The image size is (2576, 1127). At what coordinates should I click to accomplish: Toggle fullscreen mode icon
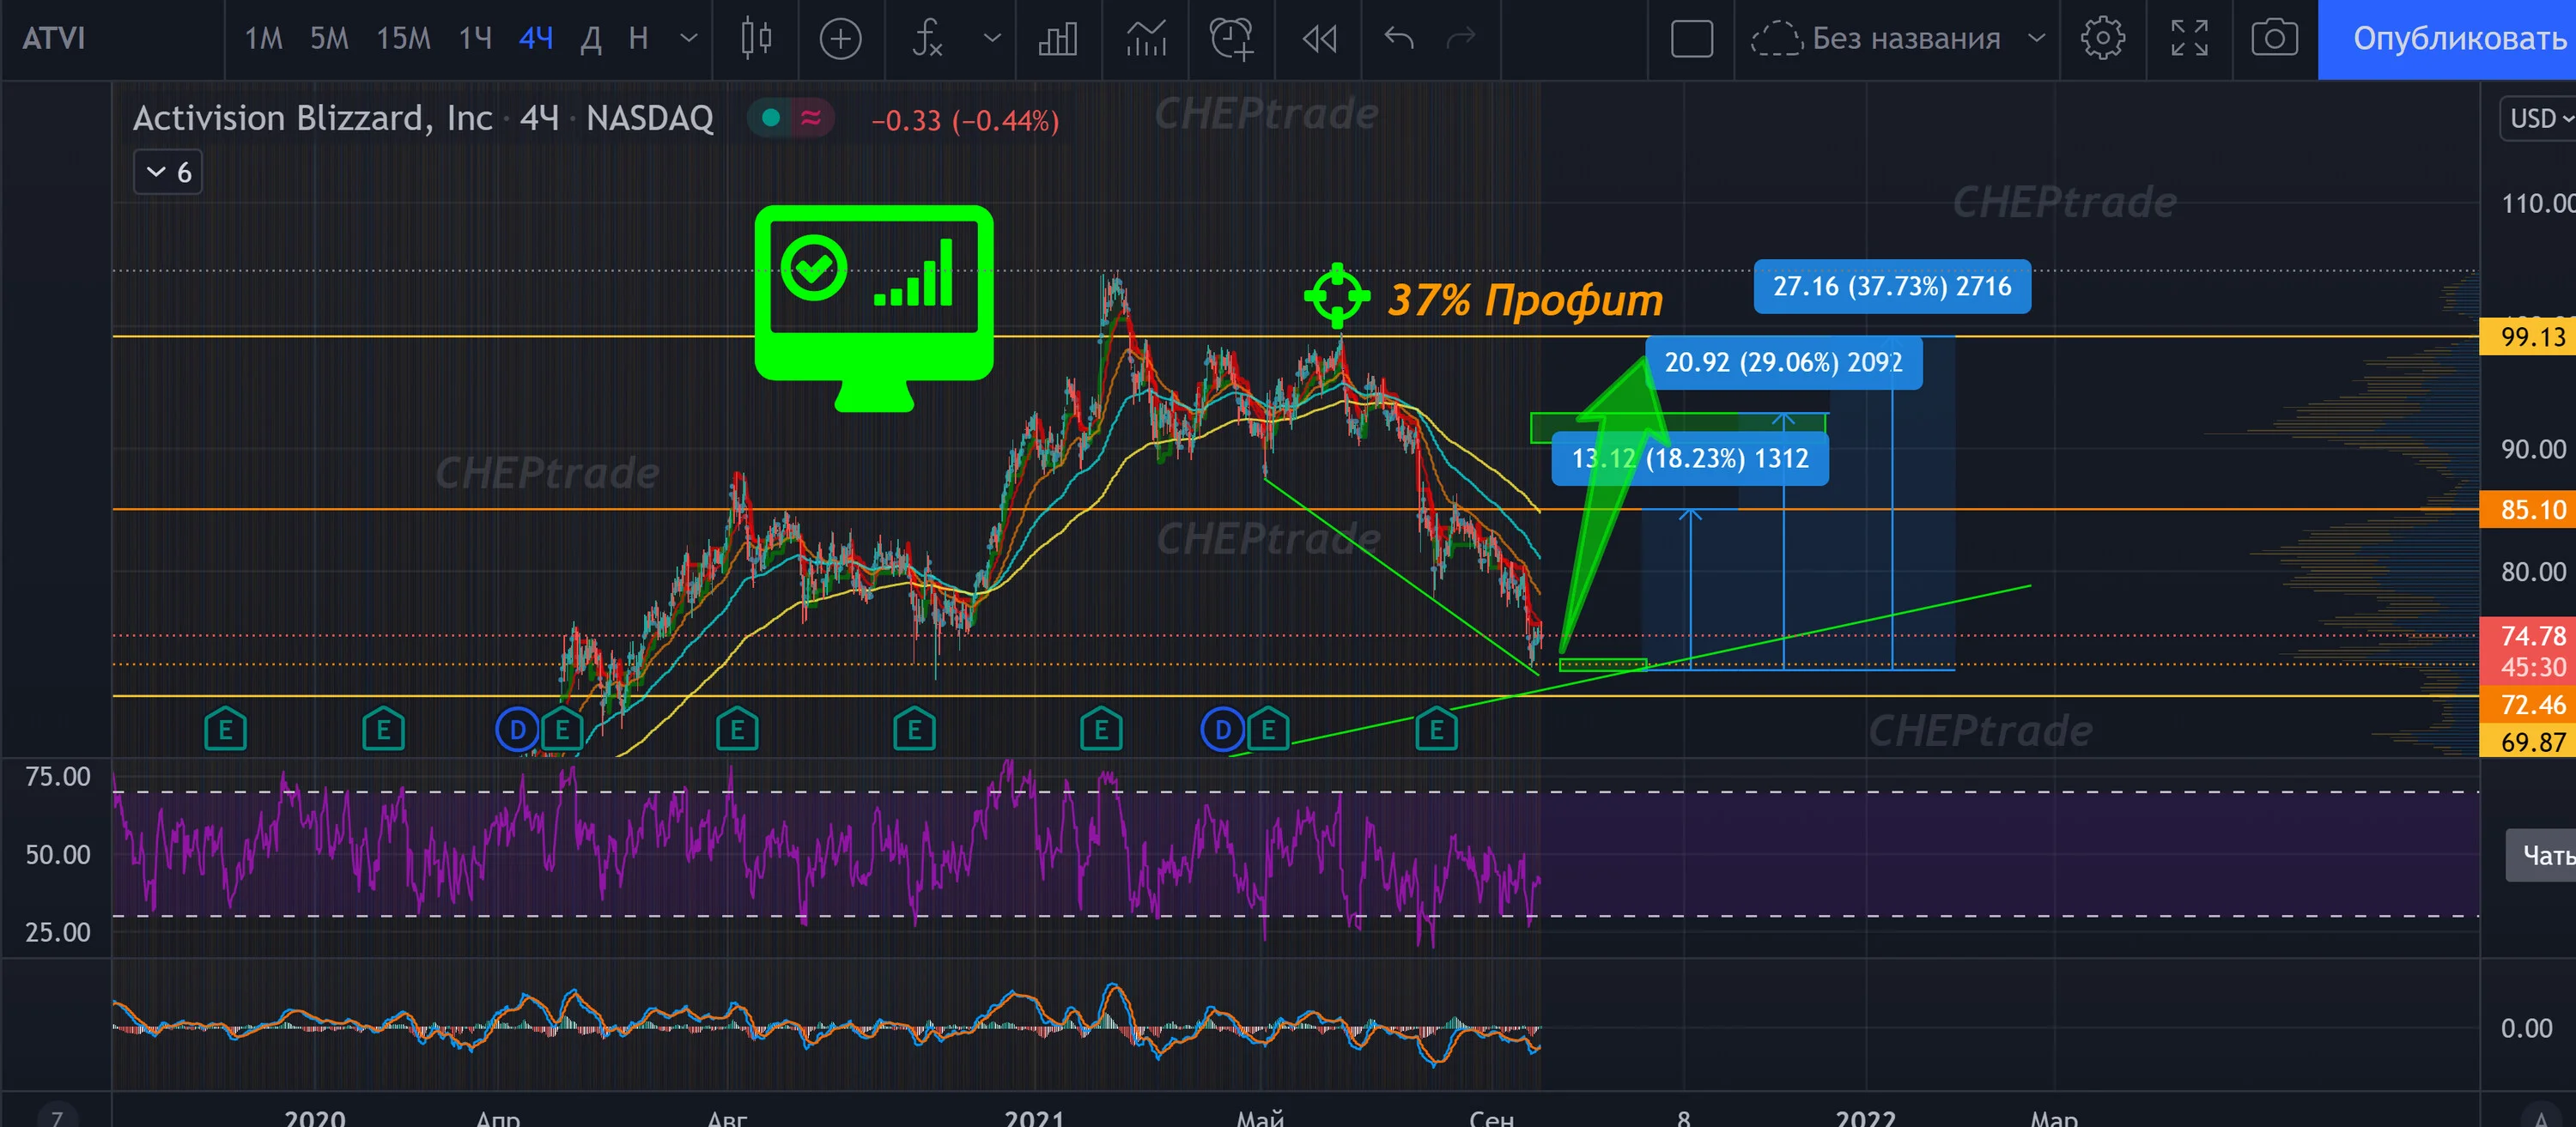[x=2189, y=39]
